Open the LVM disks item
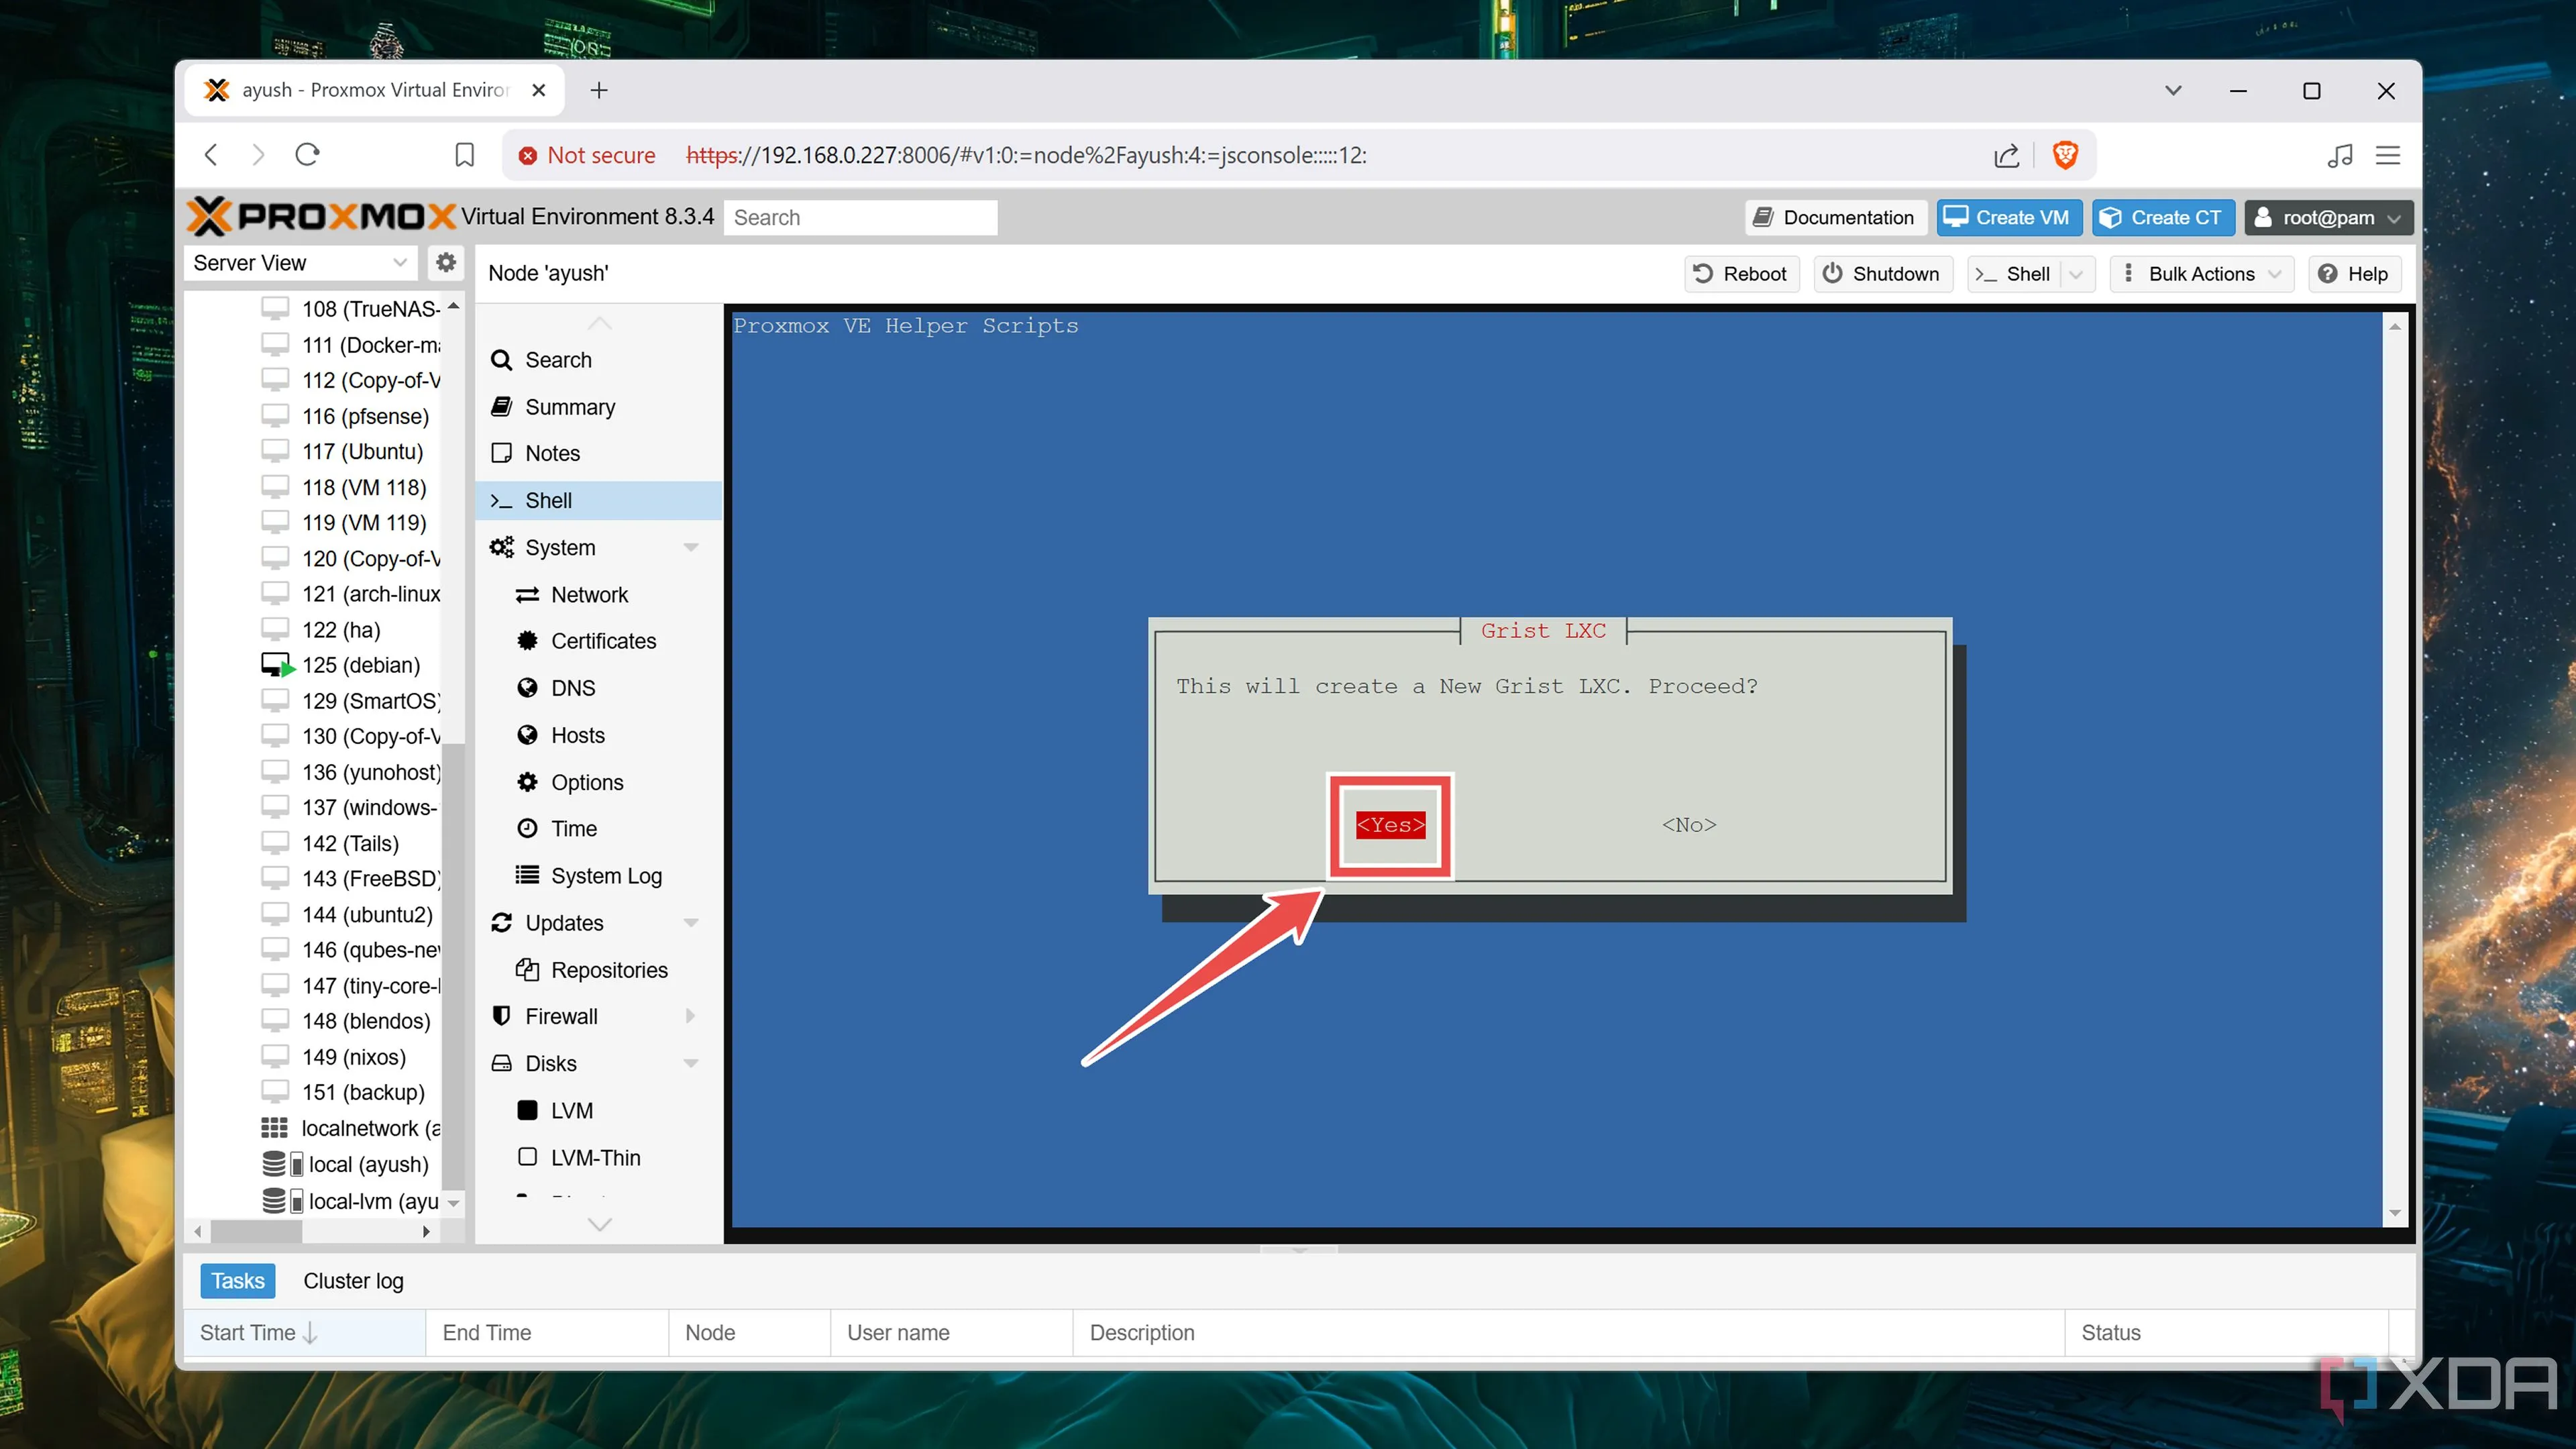This screenshot has width=2576, height=1449. (x=598, y=1111)
